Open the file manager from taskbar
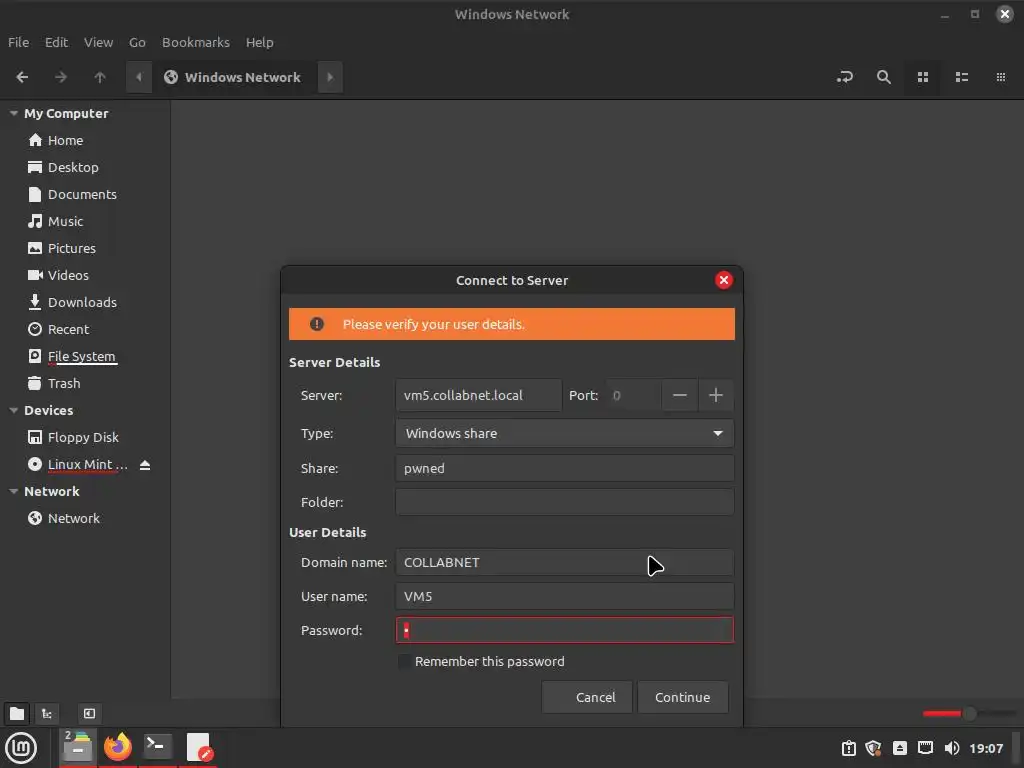Viewport: 1024px width, 768px height. coord(78,748)
